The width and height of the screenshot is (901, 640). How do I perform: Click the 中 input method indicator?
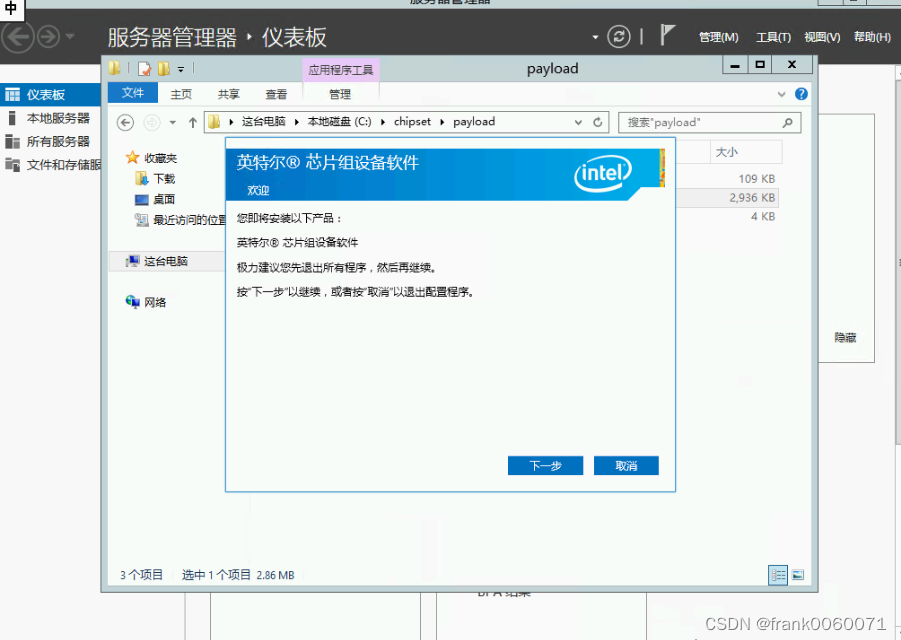[11, 8]
